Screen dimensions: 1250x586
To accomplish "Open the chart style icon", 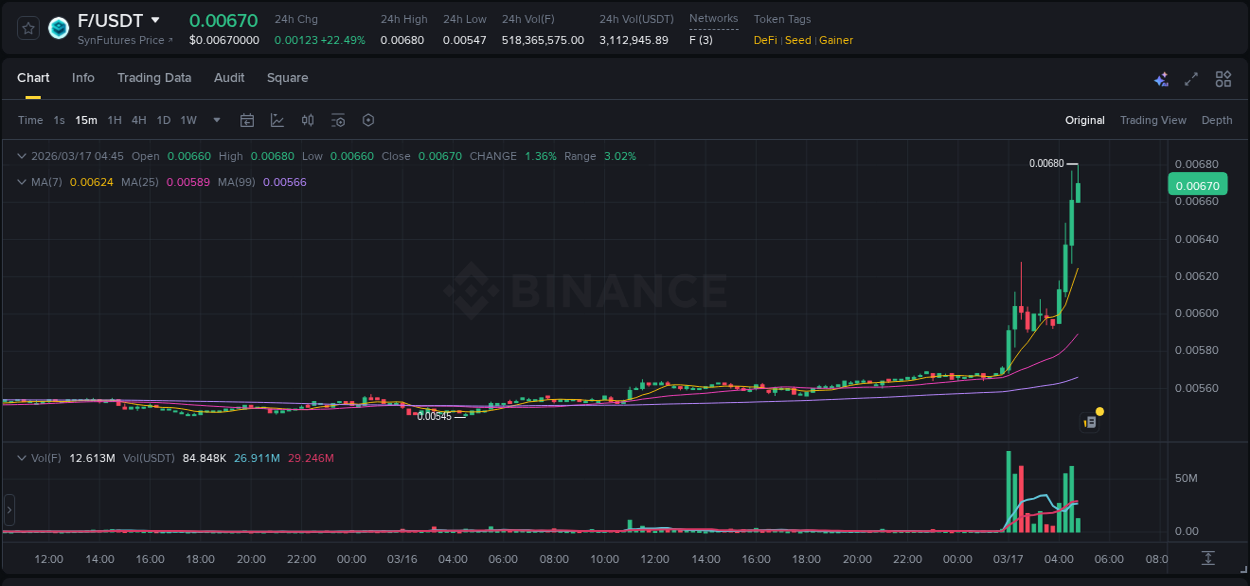I will click(276, 120).
